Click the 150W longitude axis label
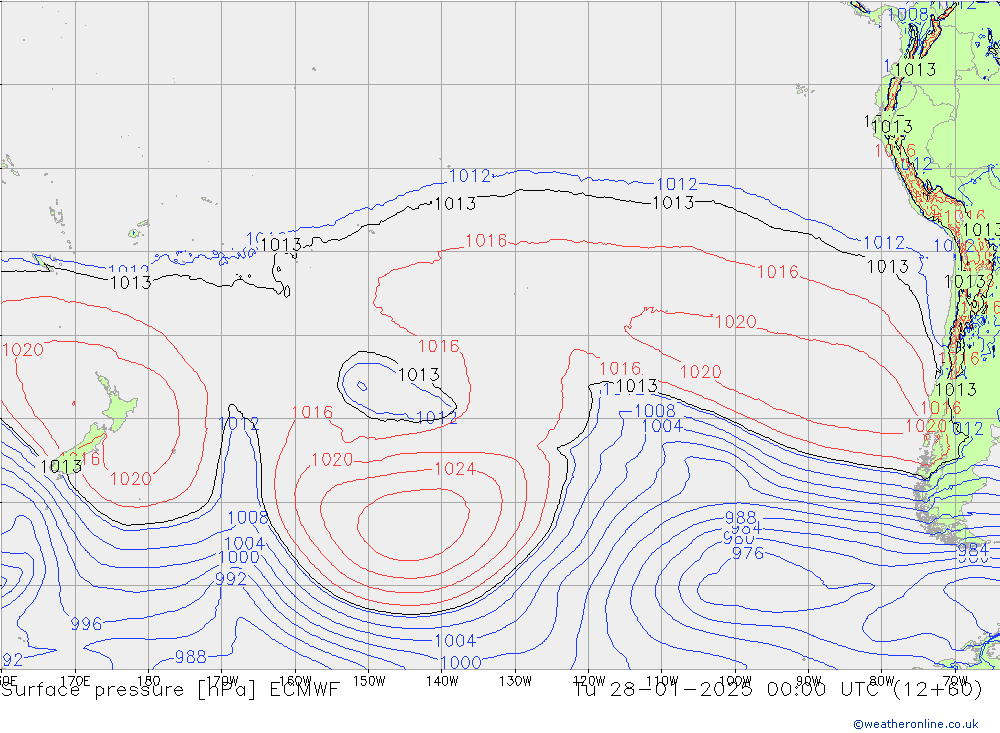1000x733 pixels. (369, 681)
